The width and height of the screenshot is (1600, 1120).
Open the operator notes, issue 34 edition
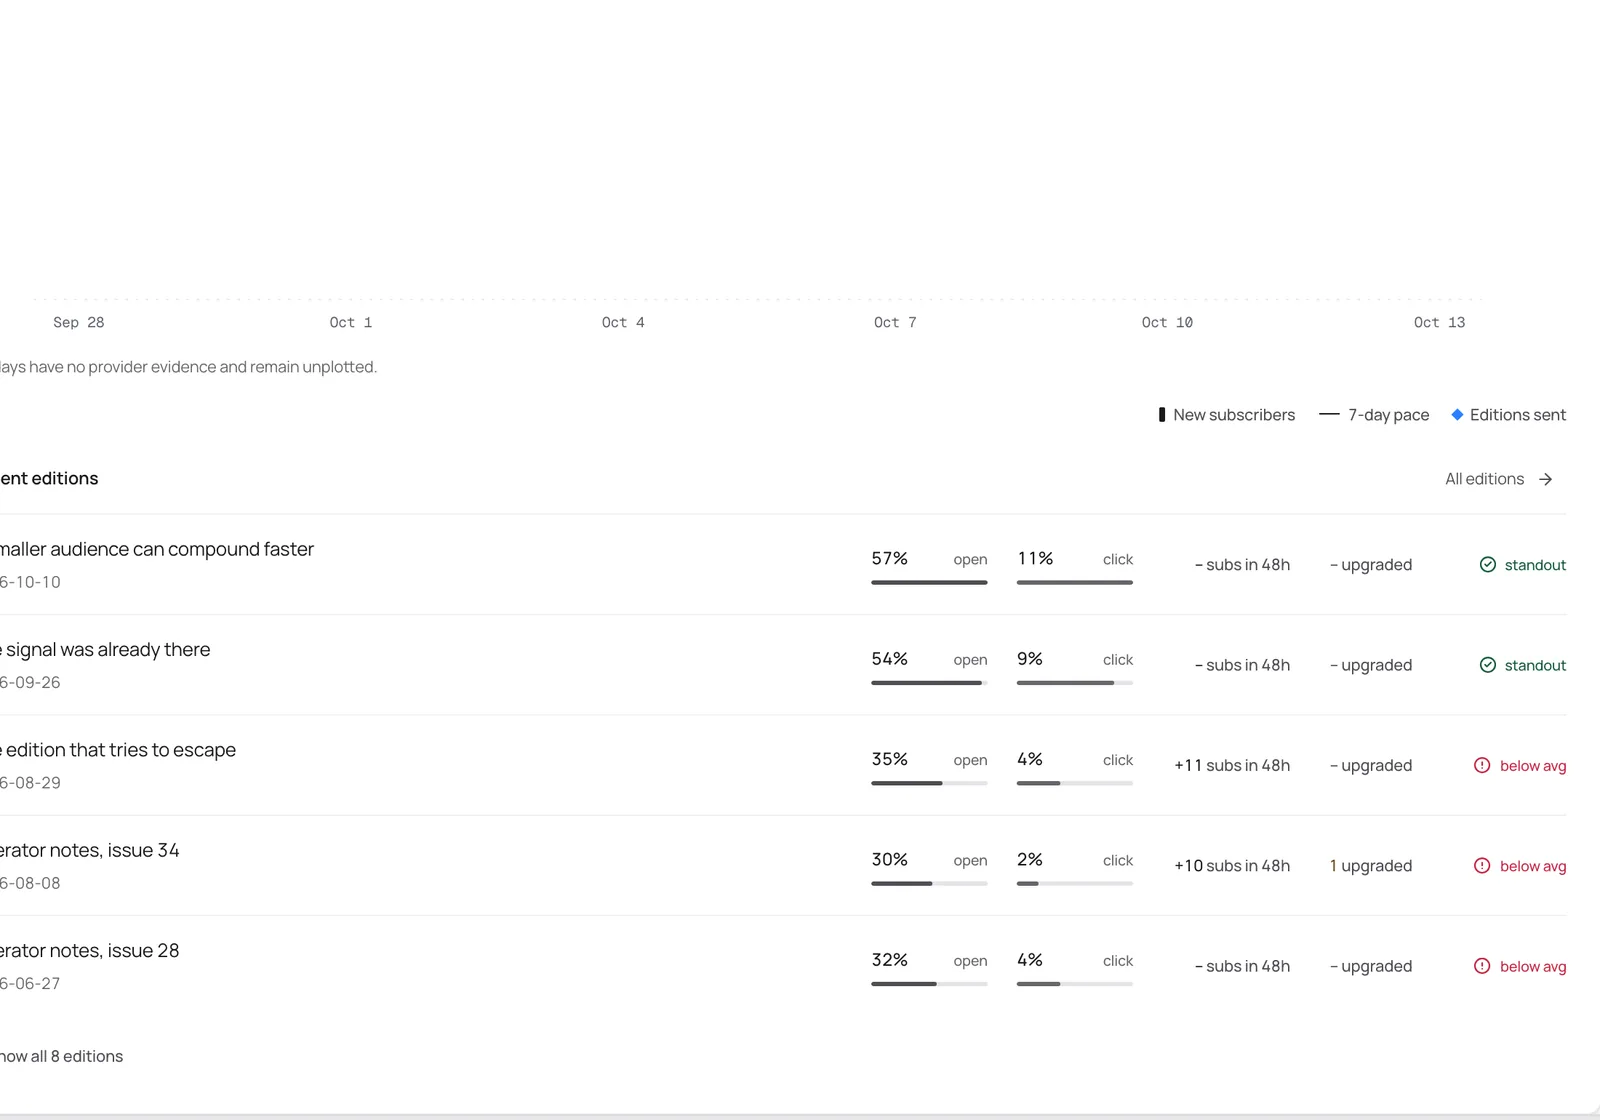(x=90, y=850)
